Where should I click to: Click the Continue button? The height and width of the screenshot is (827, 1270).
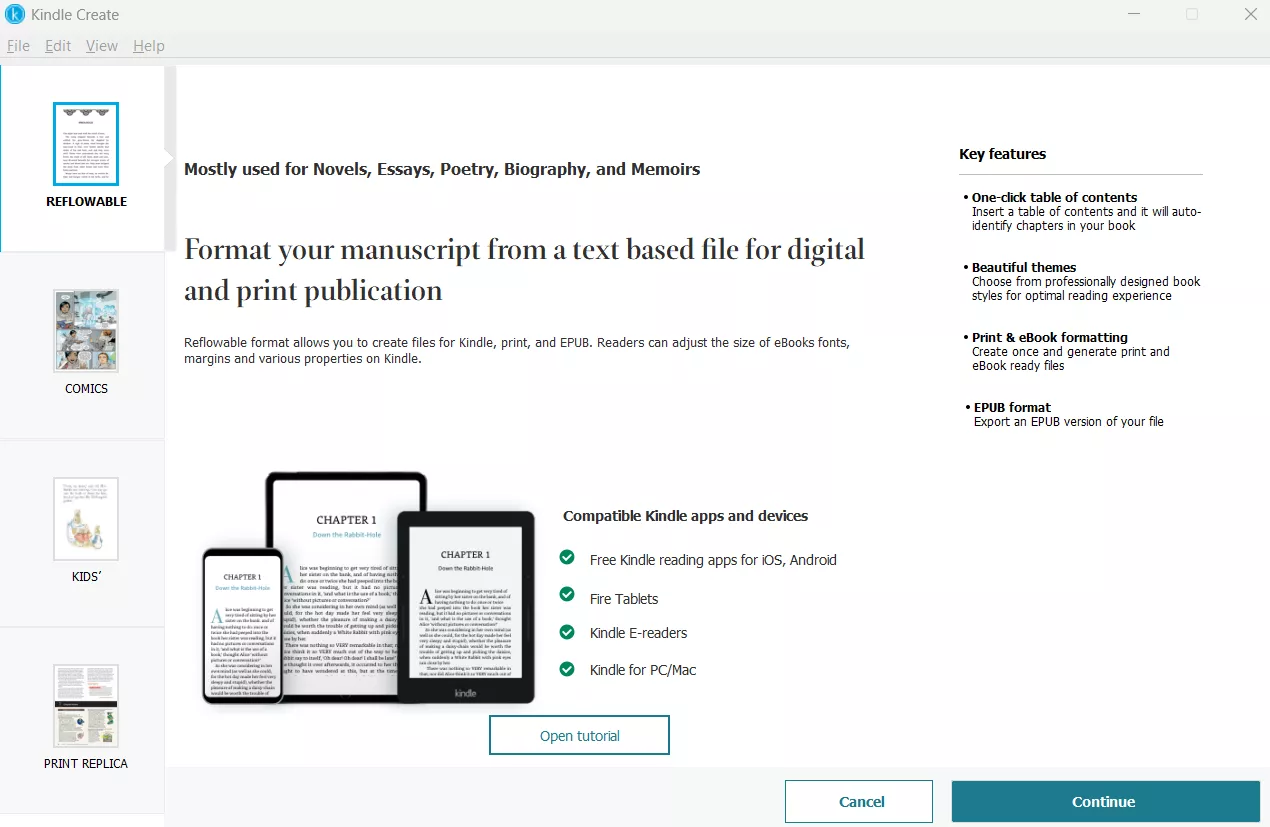point(1105,801)
